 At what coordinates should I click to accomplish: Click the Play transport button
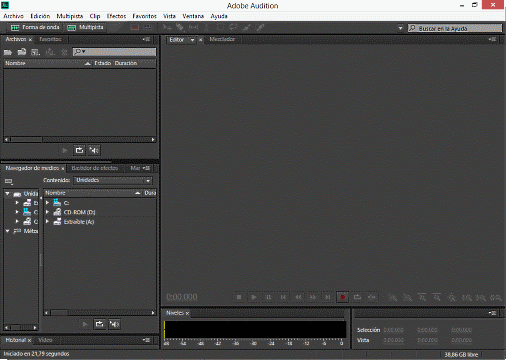(254, 297)
